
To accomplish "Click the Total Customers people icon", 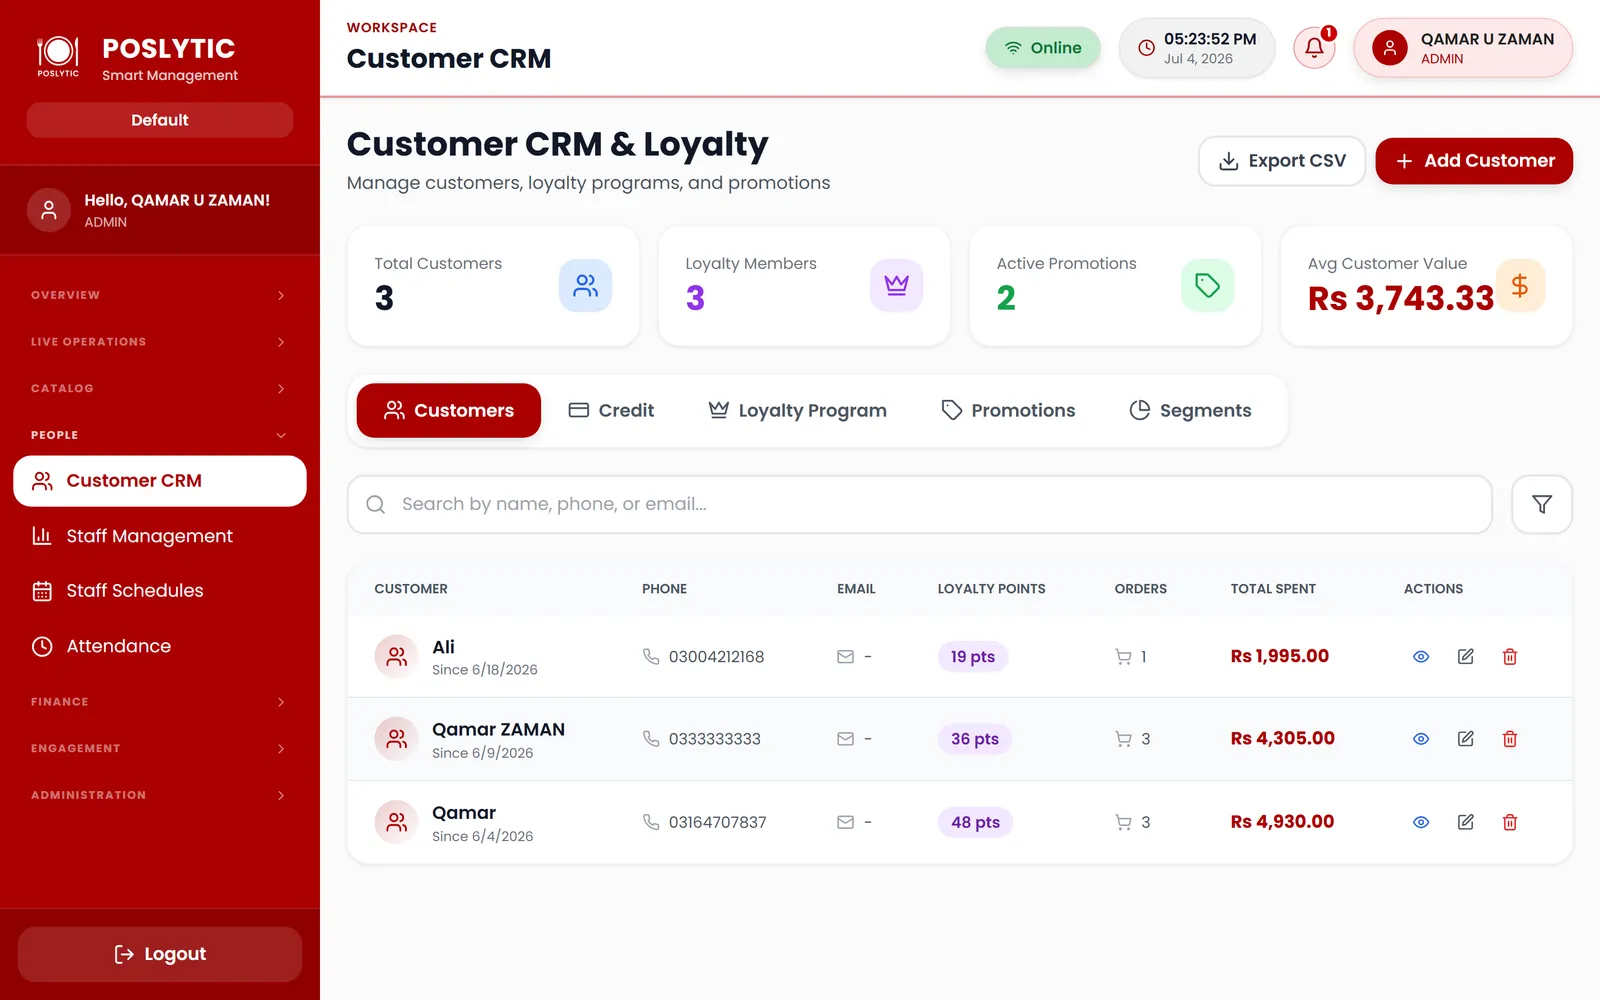I will (x=585, y=286).
